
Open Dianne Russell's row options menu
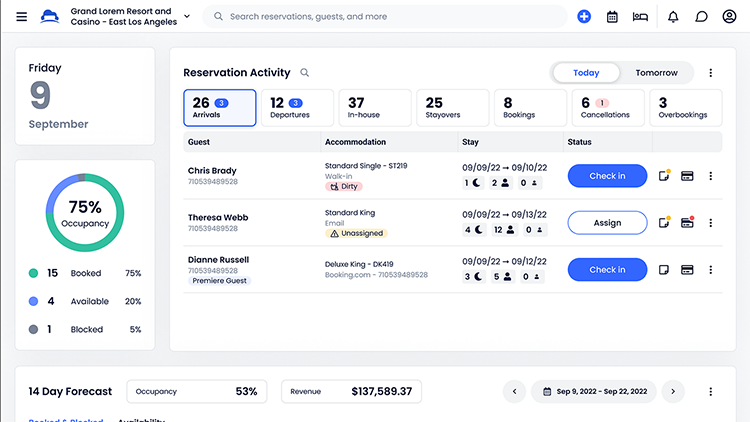pos(711,270)
